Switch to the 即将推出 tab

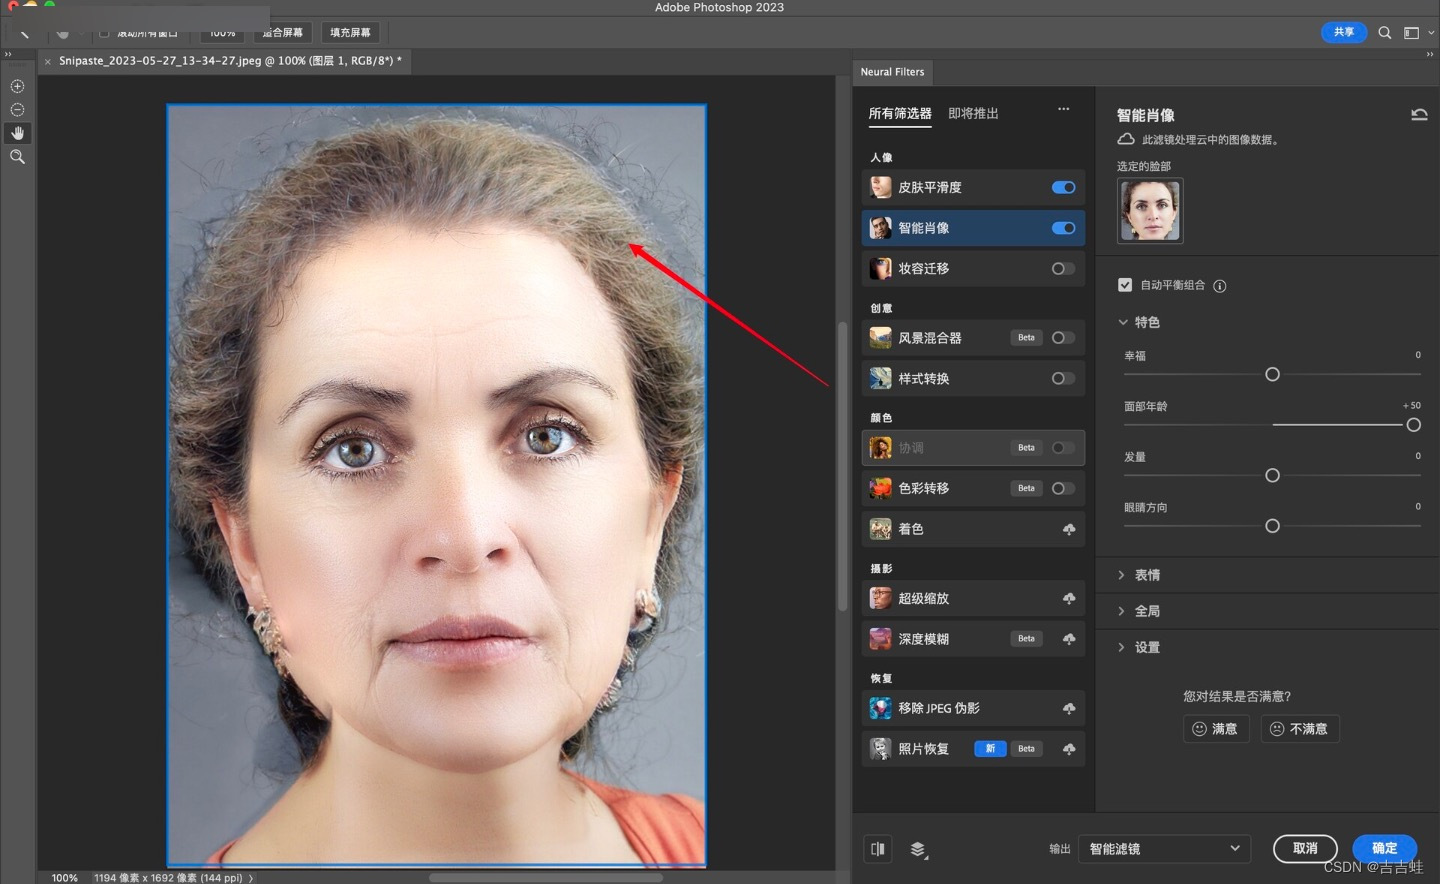[x=973, y=114]
